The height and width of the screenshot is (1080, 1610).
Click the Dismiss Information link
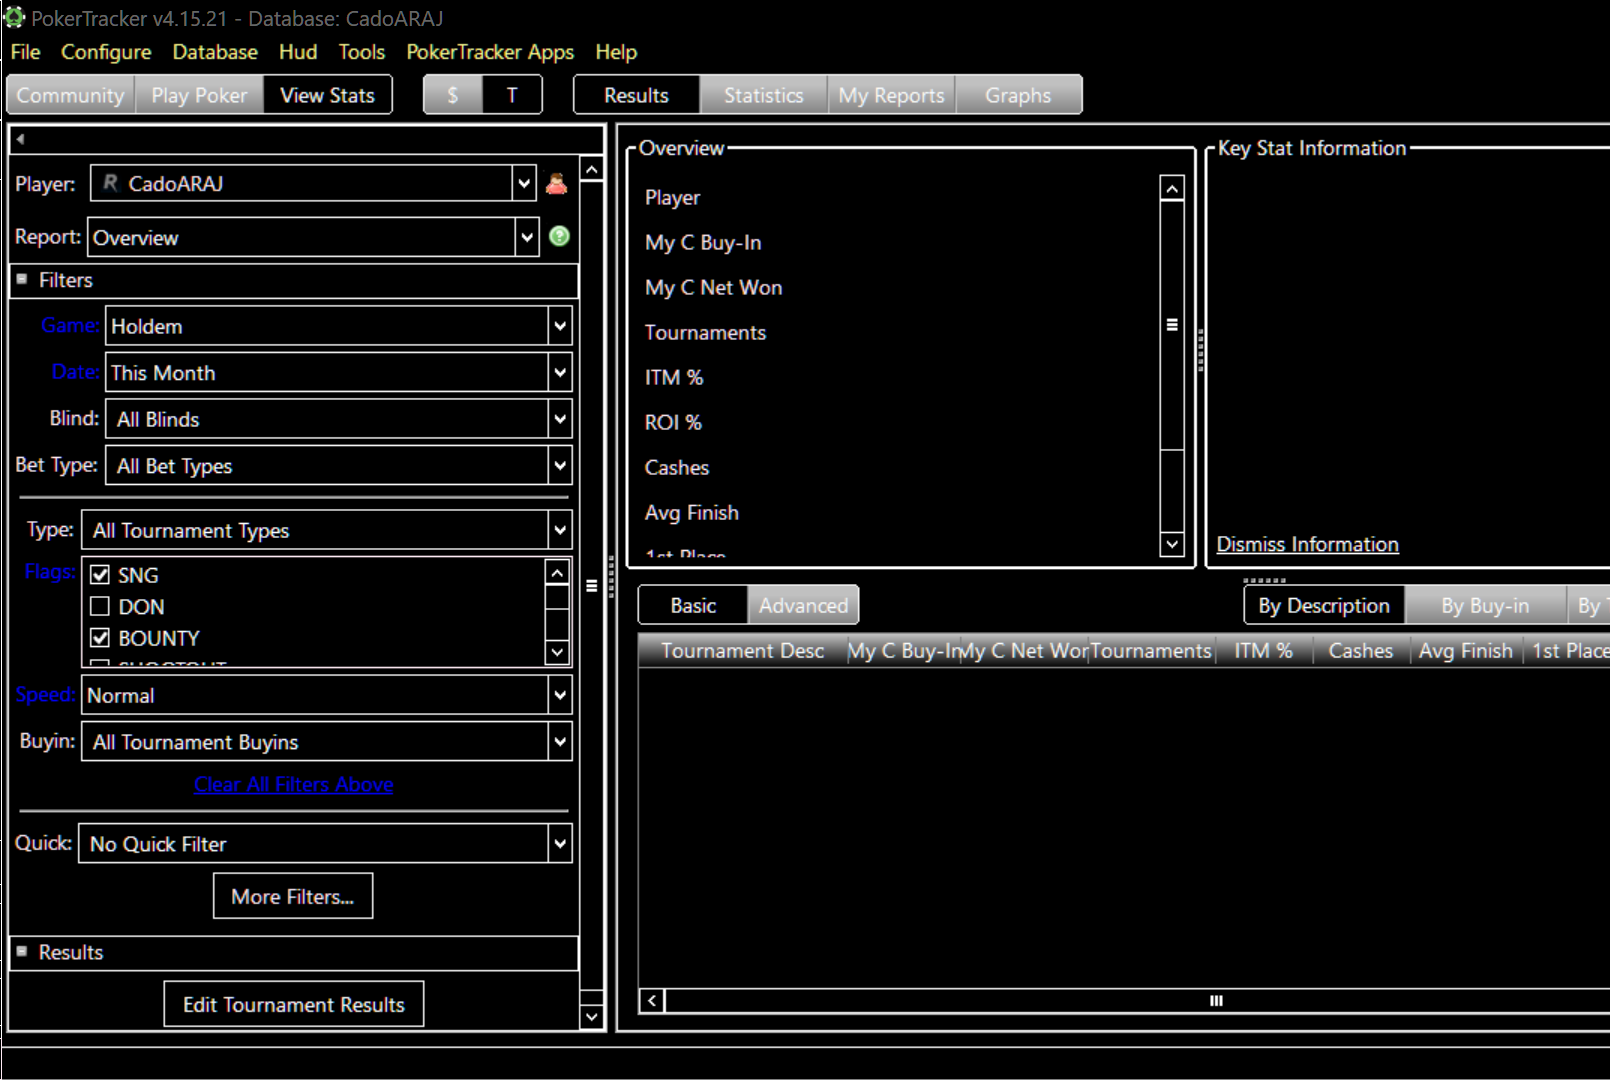1307,544
